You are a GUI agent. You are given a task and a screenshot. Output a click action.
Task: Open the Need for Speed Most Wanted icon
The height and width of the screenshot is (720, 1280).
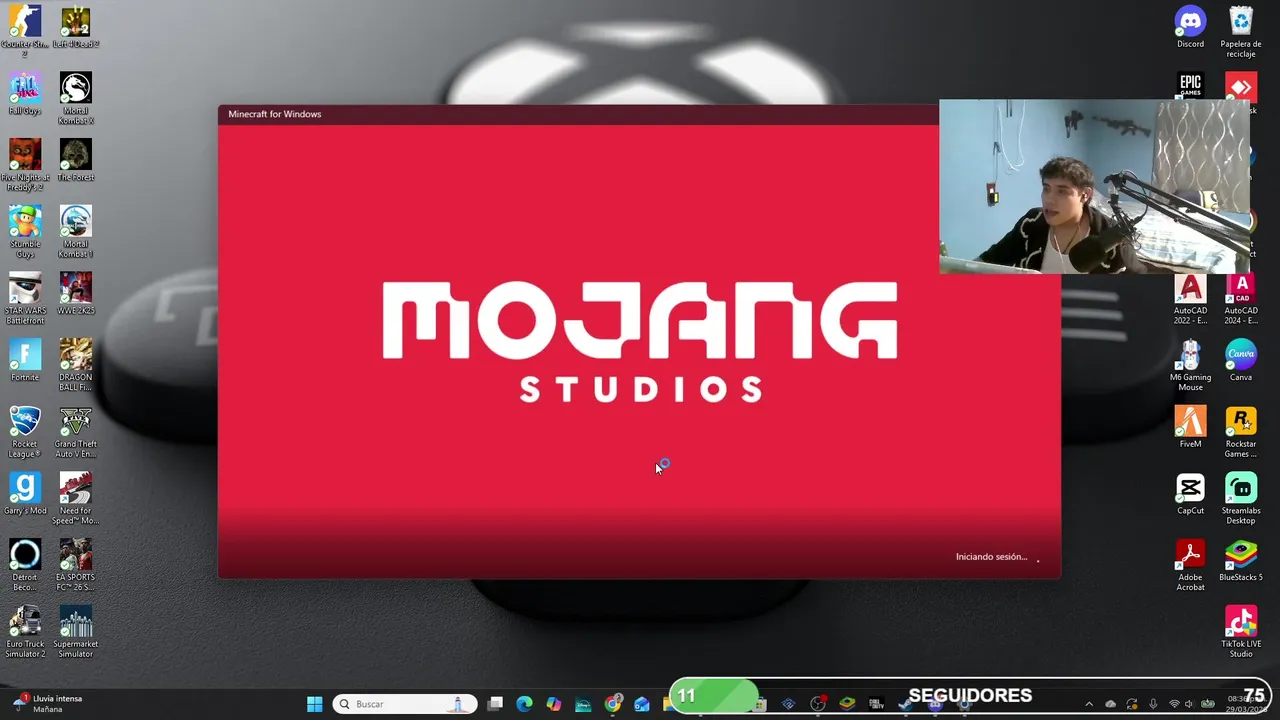pyautogui.click(x=76, y=498)
